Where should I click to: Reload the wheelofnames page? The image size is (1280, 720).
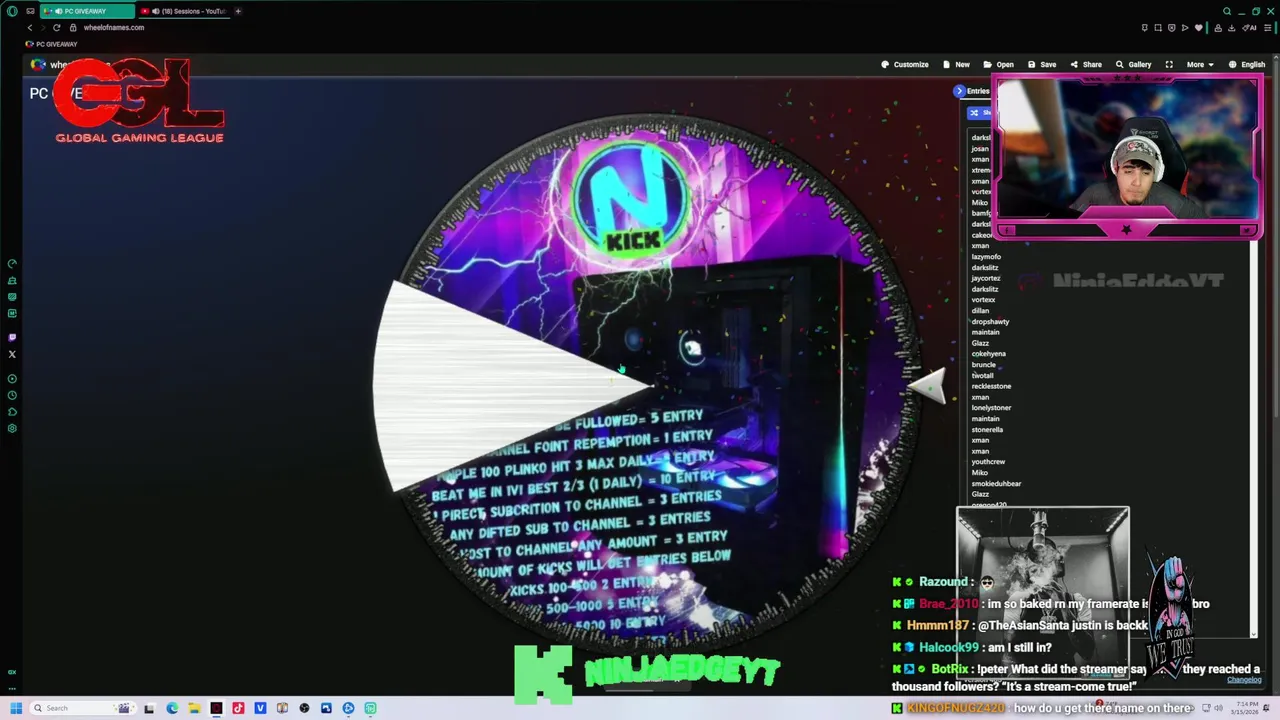coord(56,27)
